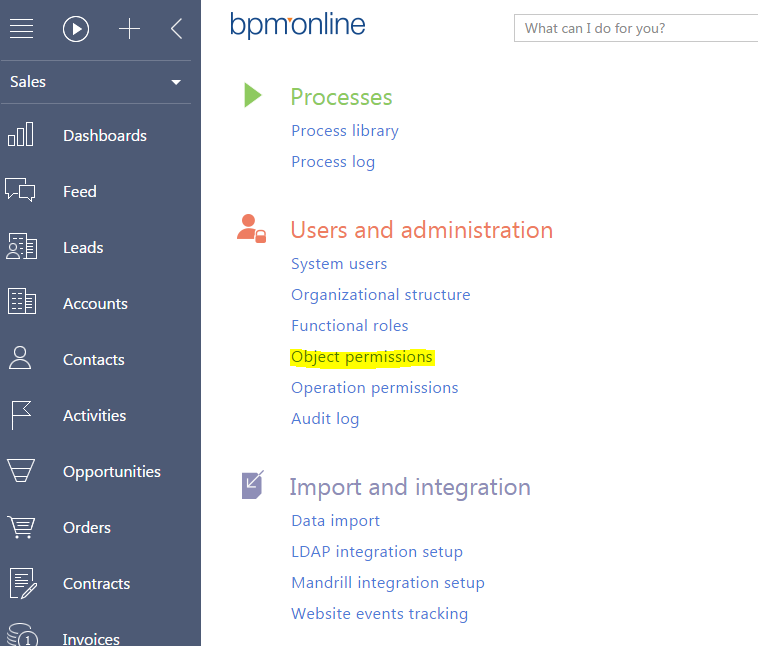This screenshot has width=758, height=646.
Task: Open Contracts section in sidebar
Action: pos(96,583)
